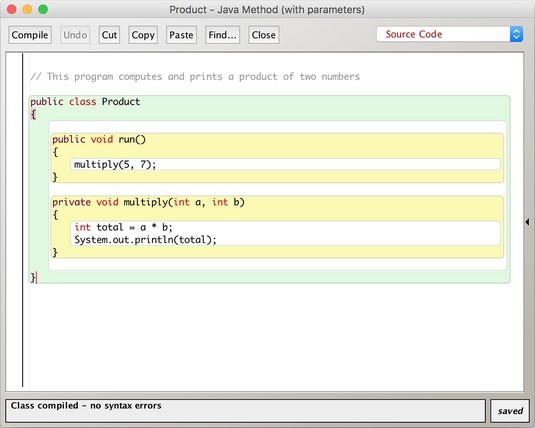Click the 'Class compiled - no syntax errors' status bar

(245, 411)
